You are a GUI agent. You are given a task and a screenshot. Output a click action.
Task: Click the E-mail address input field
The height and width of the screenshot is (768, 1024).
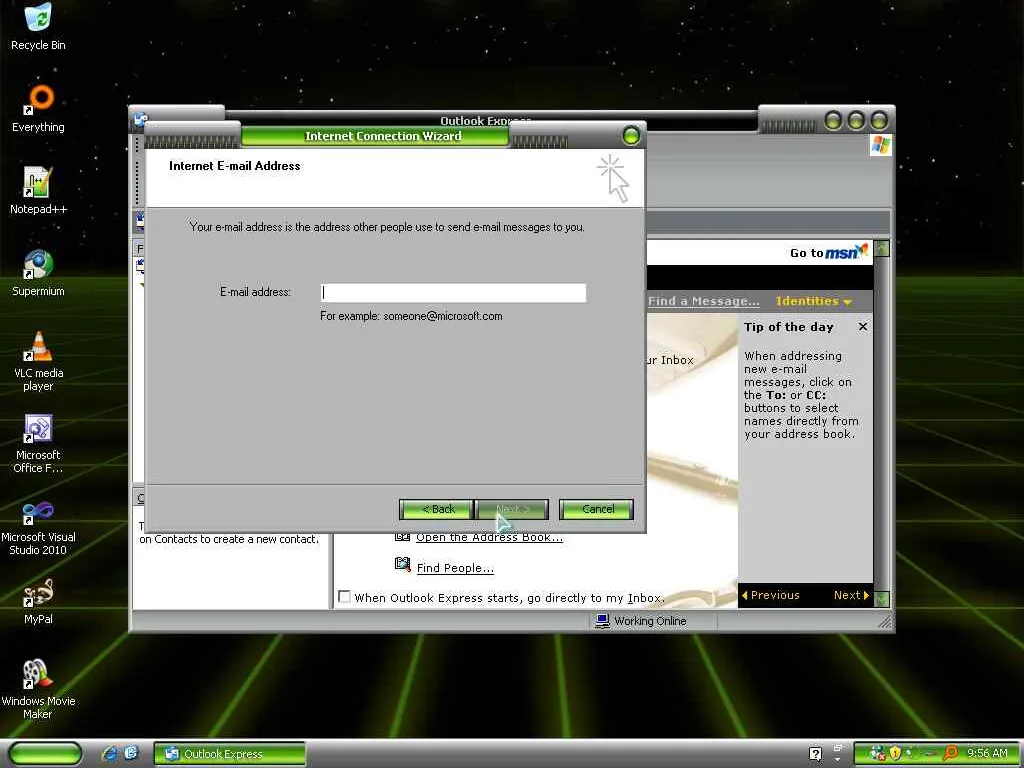tap(453, 293)
